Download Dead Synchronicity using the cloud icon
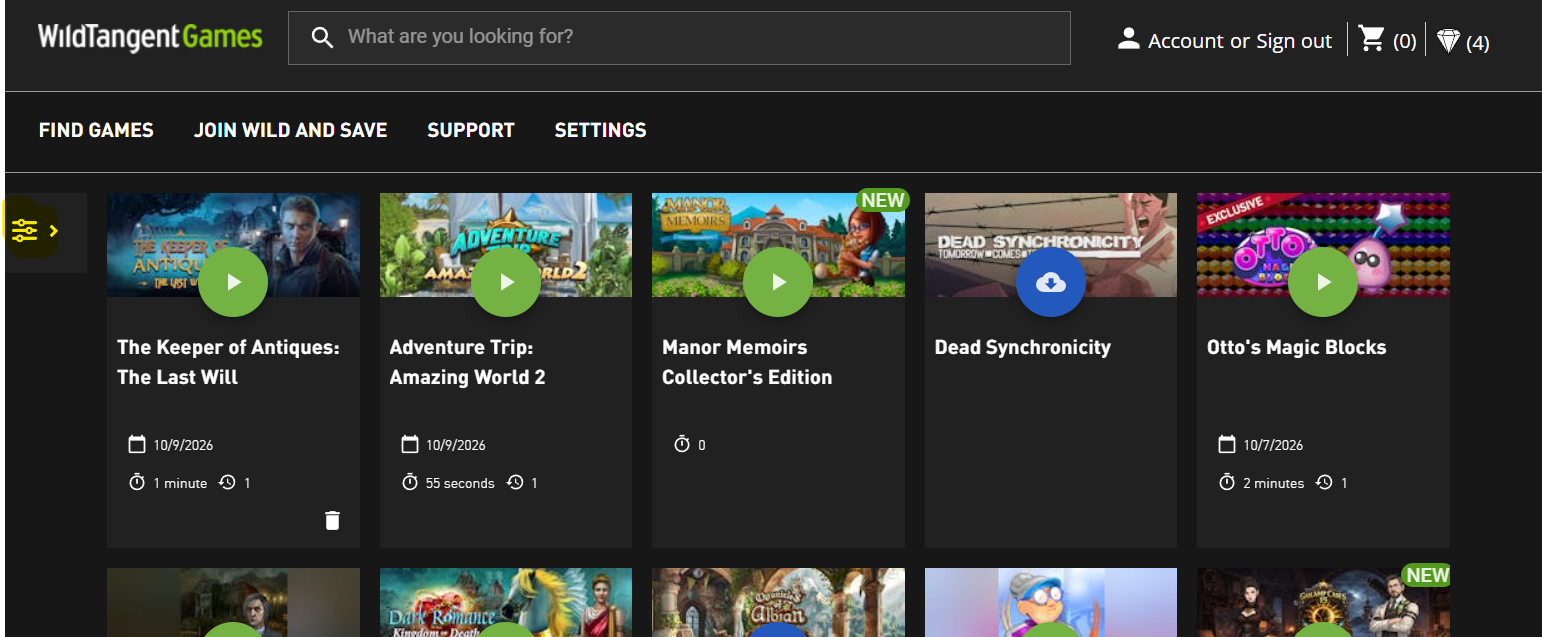Image resolution: width=1542 pixels, height=637 pixels. tap(1051, 282)
